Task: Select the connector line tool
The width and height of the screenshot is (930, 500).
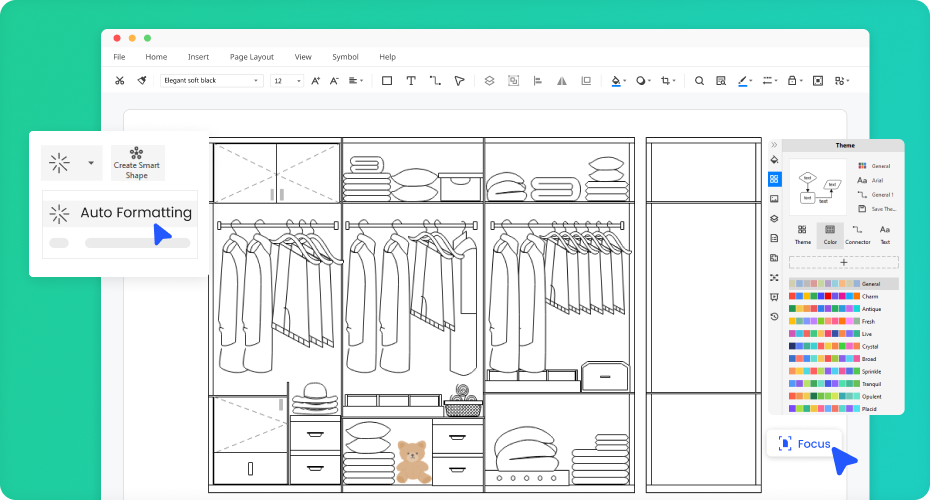Action: pyautogui.click(x=435, y=81)
